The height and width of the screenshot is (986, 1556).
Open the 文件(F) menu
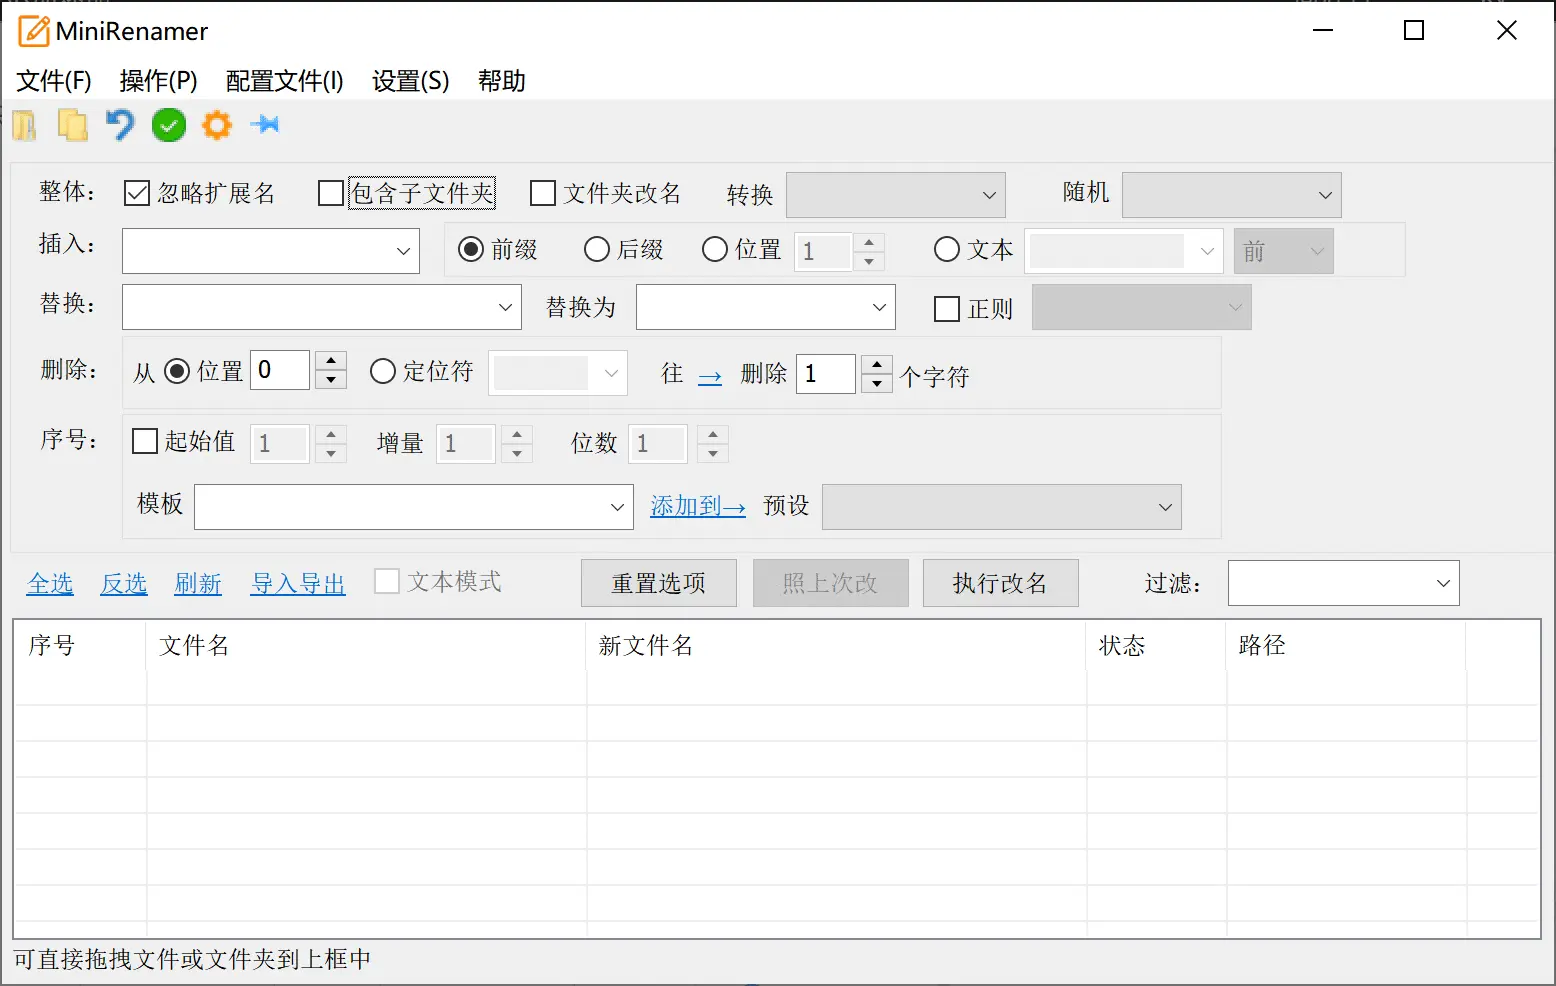(54, 81)
